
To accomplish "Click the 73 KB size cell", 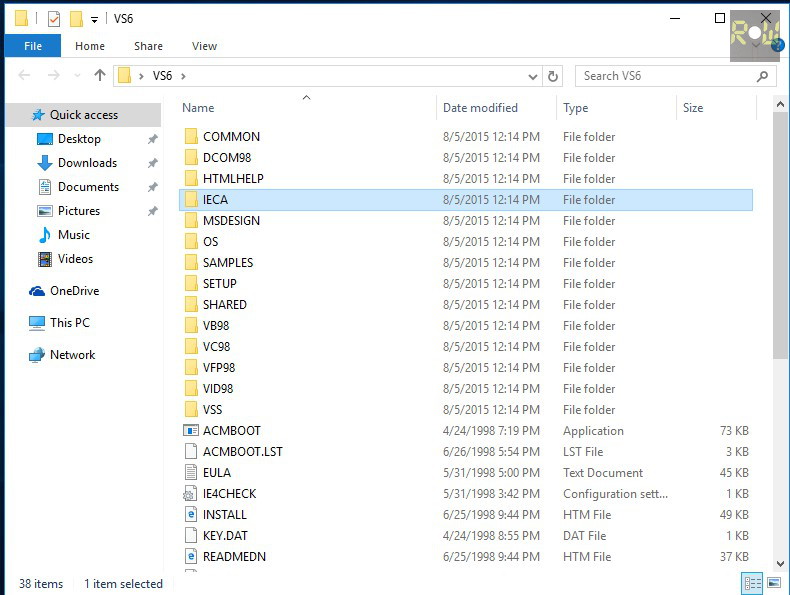I will point(734,431).
